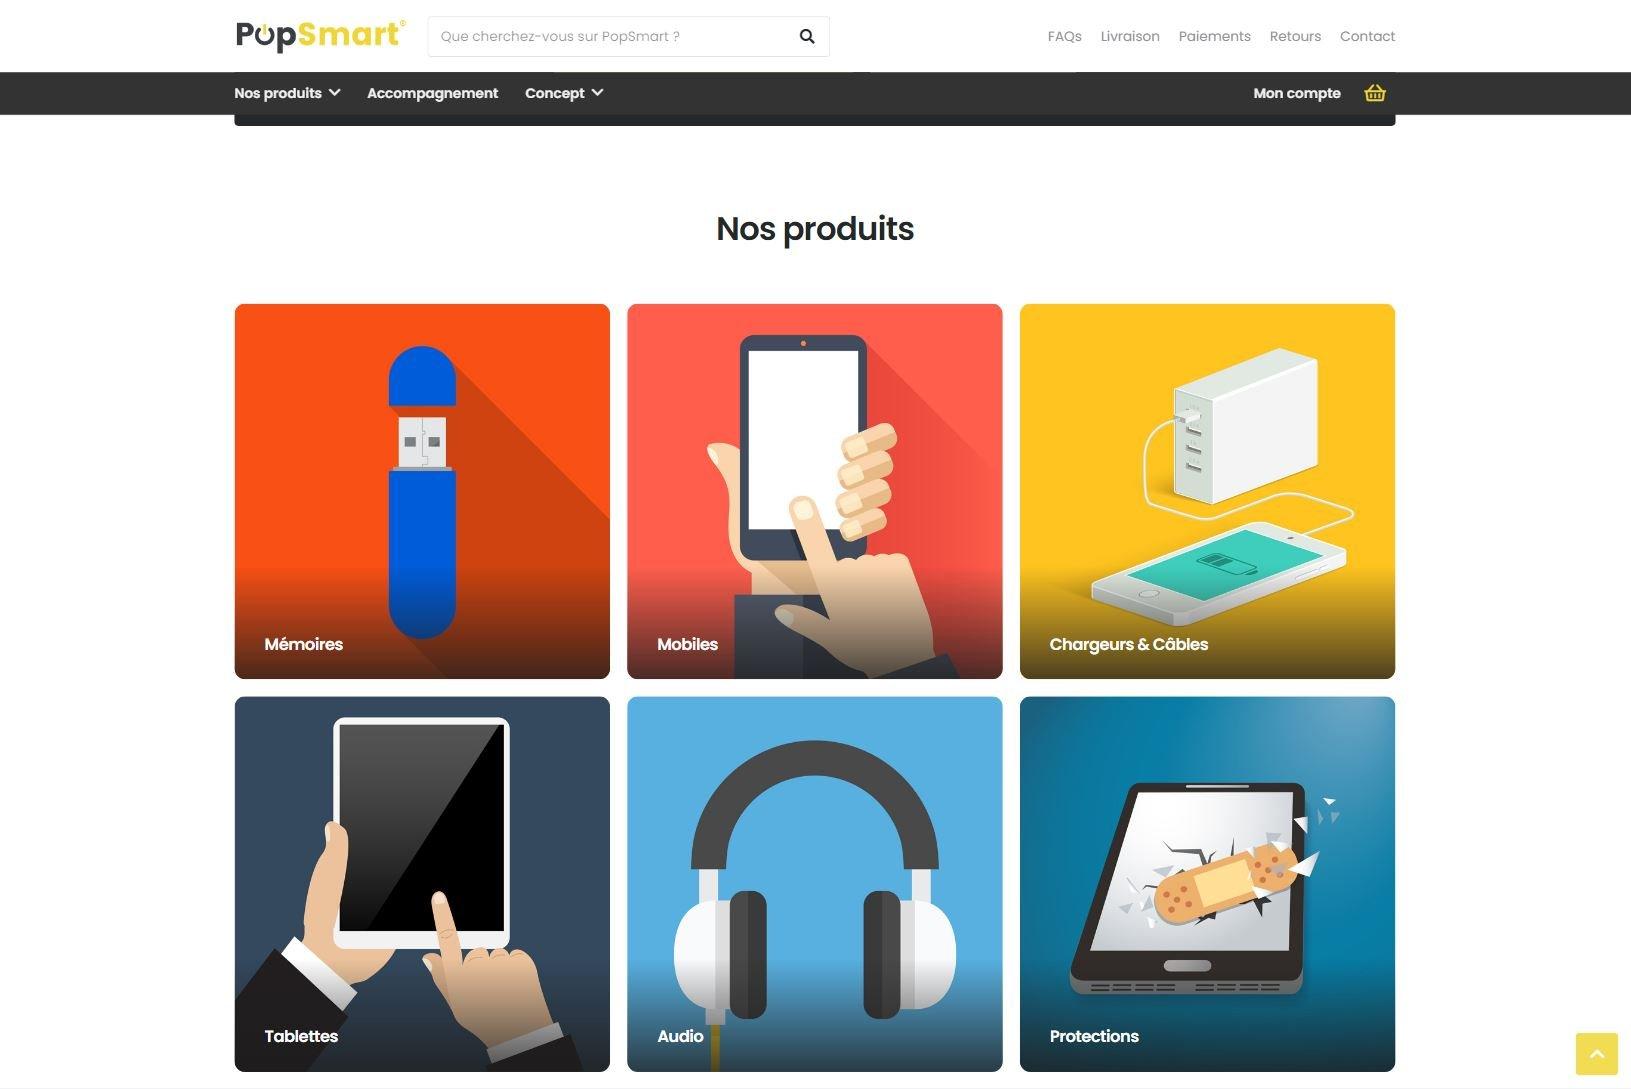The image size is (1631, 1089).
Task: Open the Mémoires USB drive category
Action: point(422,491)
